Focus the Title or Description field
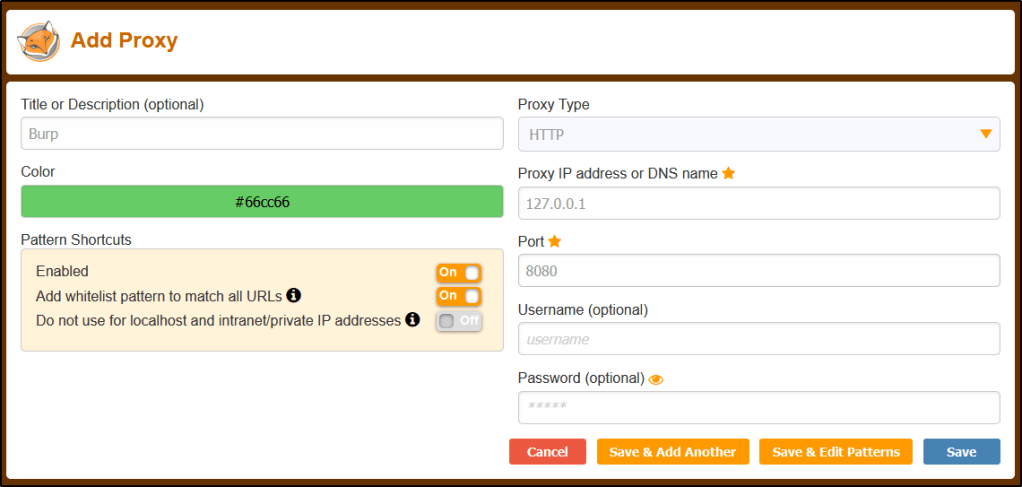The height and width of the screenshot is (487, 1022). coord(262,134)
